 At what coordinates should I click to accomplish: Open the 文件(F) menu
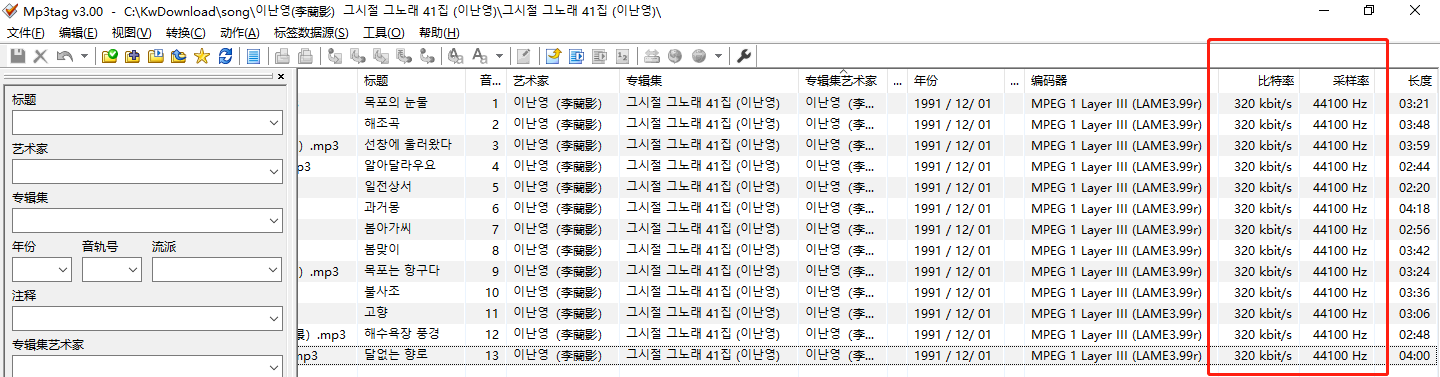26,33
